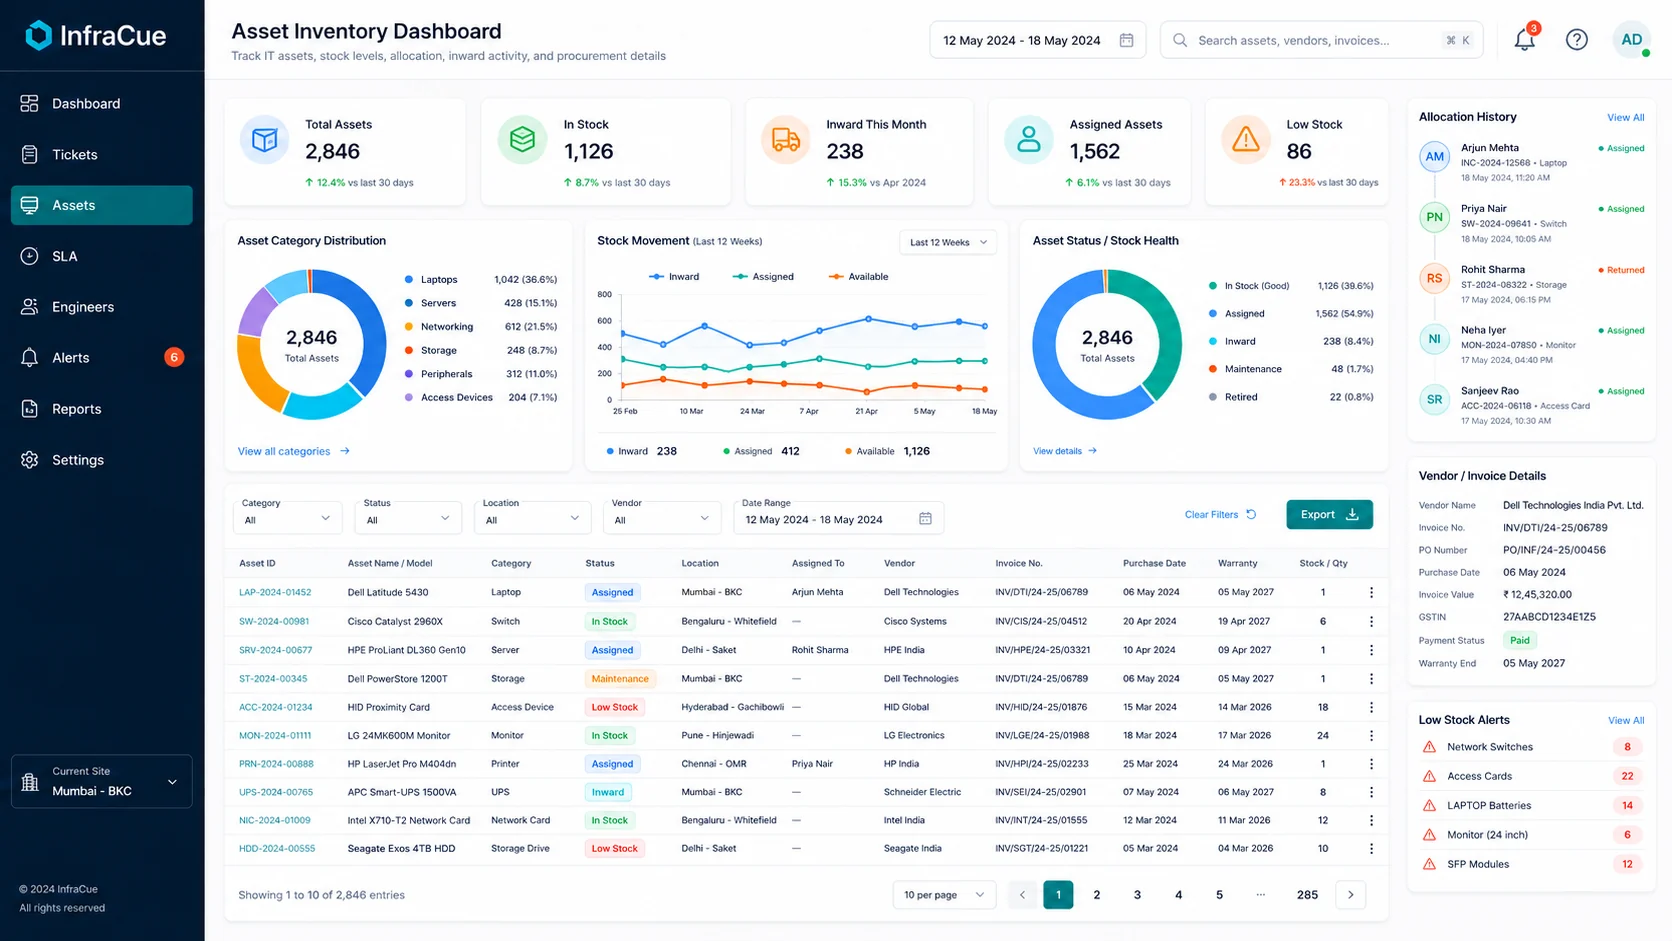Click the SR avatar for Sanjeev Rao
This screenshot has height=941, width=1672.
1435,399
